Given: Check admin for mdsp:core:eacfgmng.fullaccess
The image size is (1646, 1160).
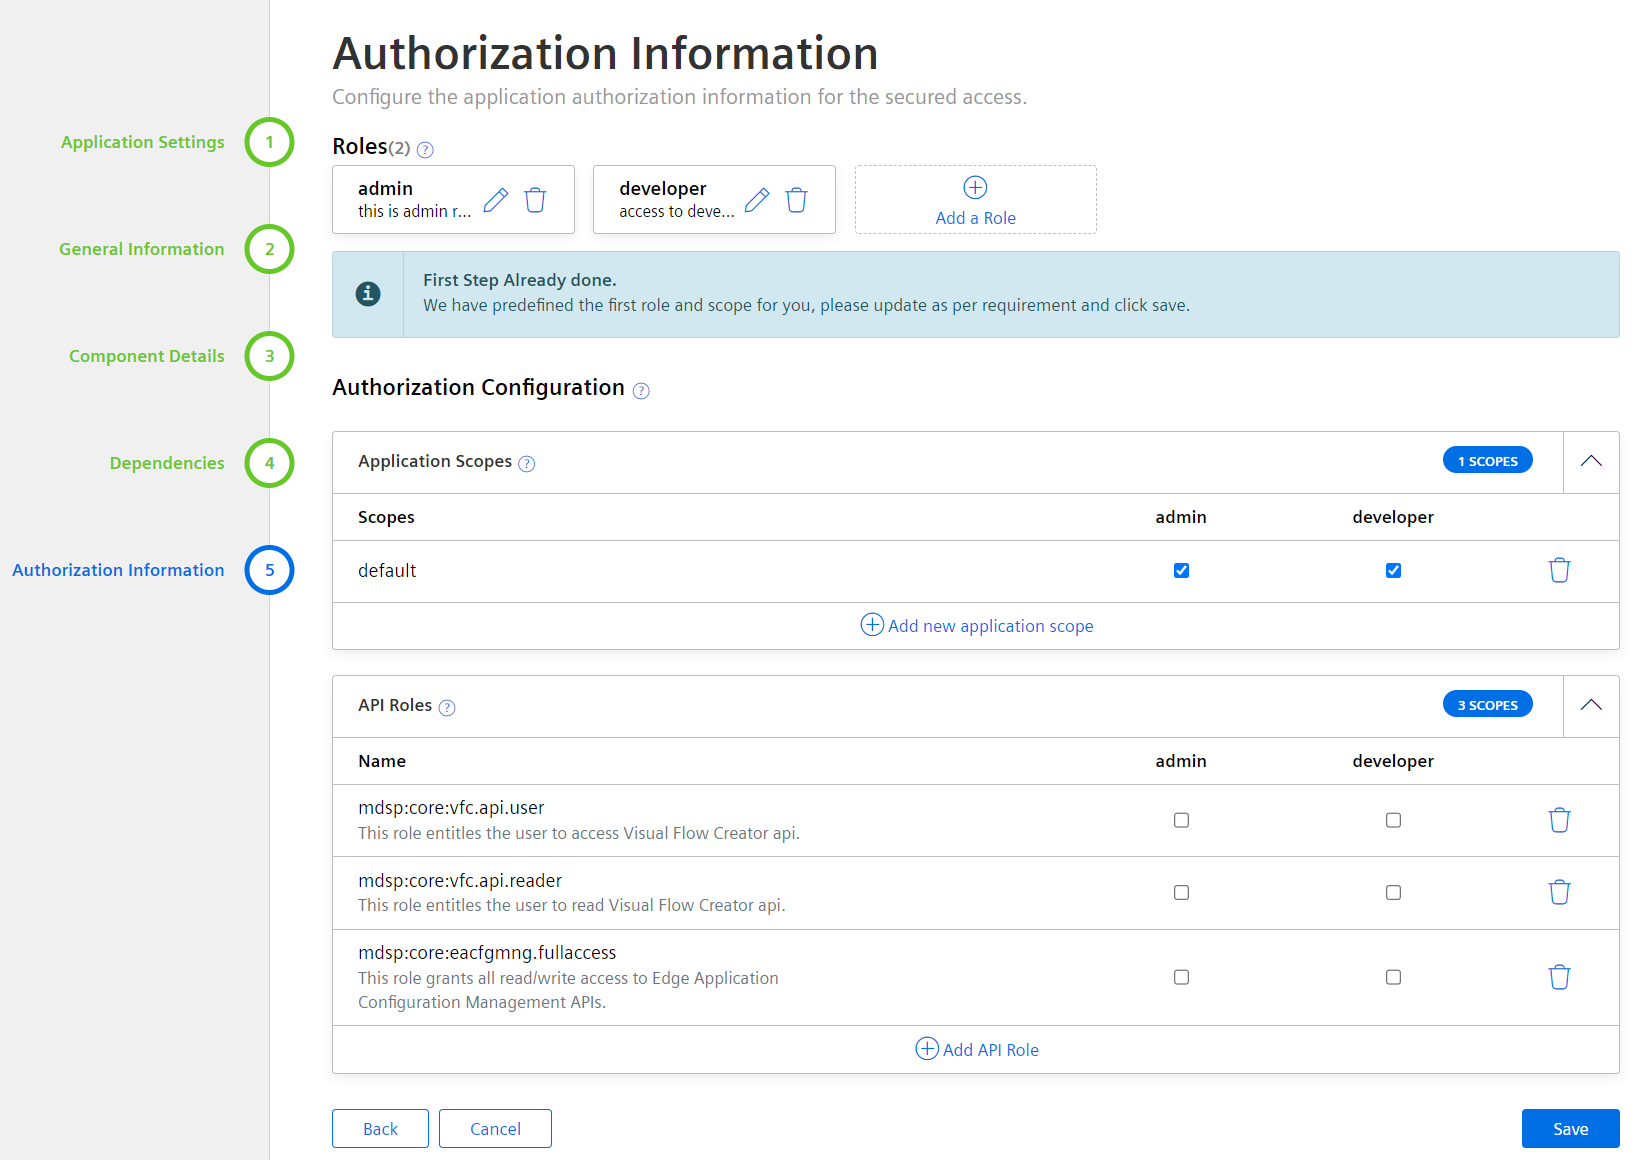Looking at the screenshot, I should click(x=1181, y=977).
